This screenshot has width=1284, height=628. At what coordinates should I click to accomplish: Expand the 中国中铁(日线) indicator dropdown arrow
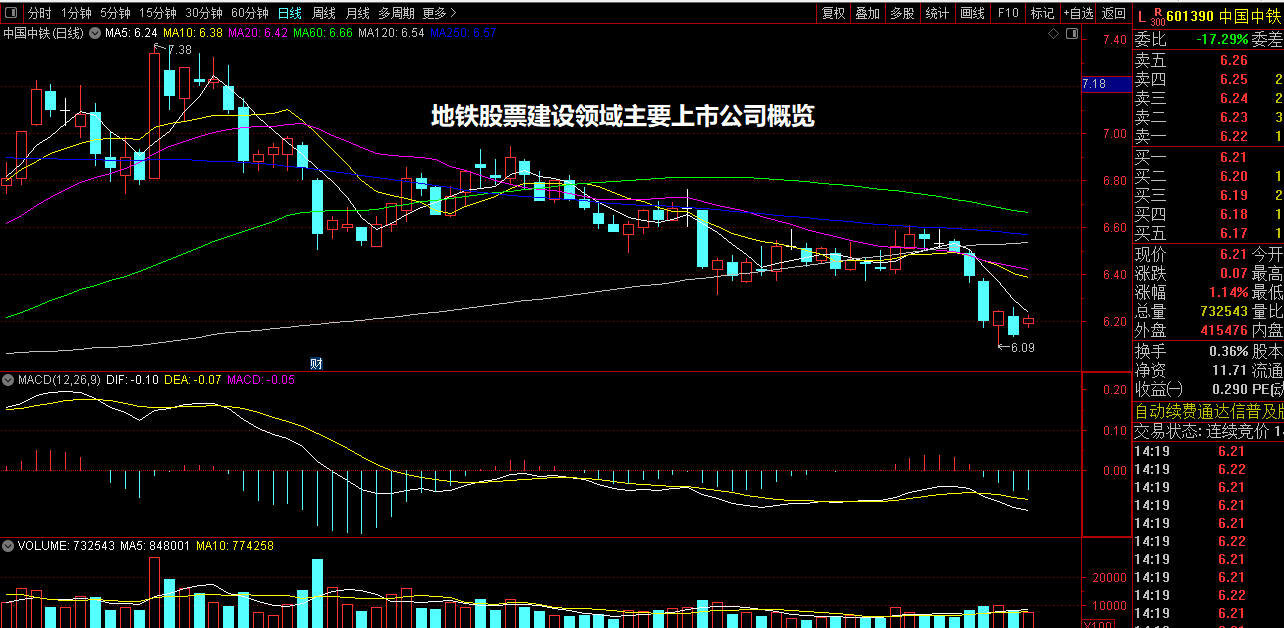[95, 34]
